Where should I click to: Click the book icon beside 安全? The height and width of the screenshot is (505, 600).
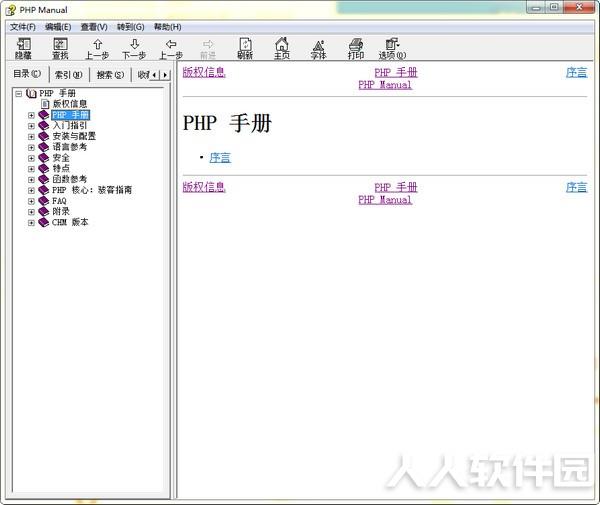tap(44, 158)
